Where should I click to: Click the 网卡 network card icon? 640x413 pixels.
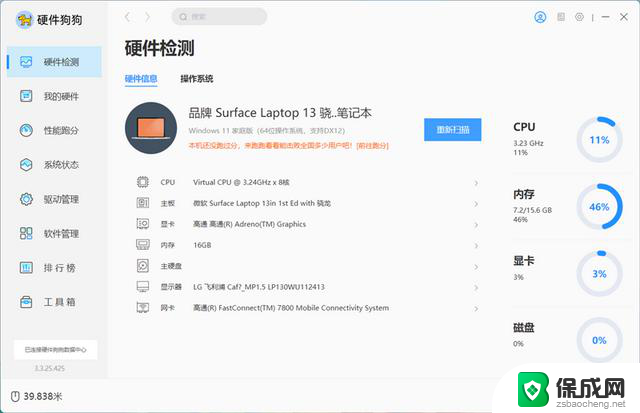(x=142, y=307)
